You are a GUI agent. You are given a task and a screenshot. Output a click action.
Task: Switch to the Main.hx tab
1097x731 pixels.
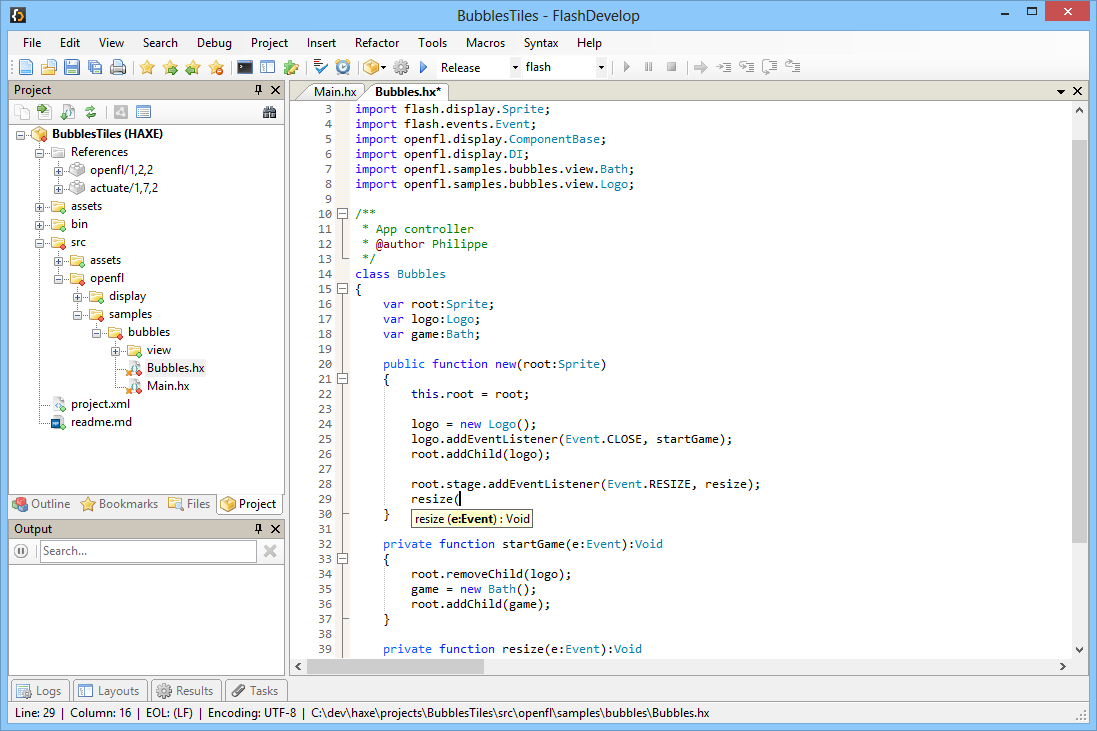pos(333,89)
